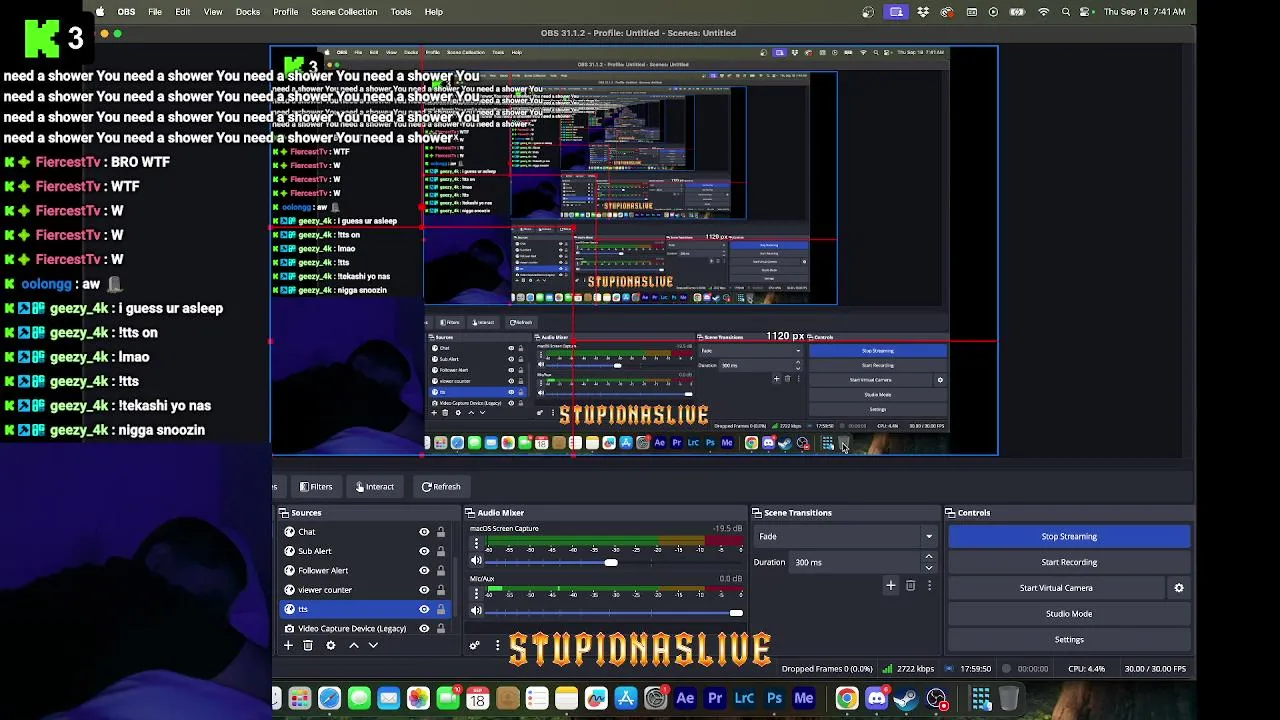The image size is (1280, 720).
Task: Hide the Follower Alert source
Action: pyautogui.click(x=424, y=571)
